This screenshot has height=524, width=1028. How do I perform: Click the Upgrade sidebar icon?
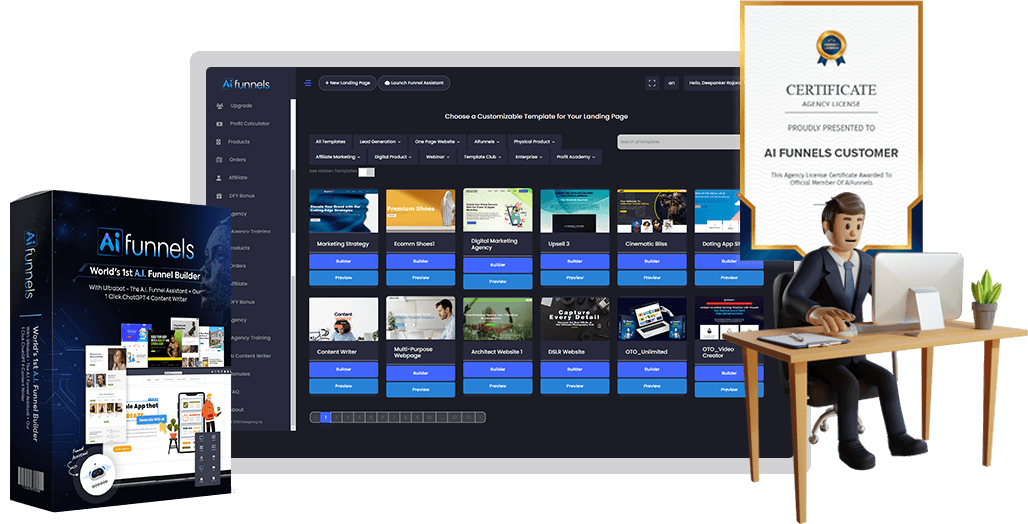coord(219,106)
